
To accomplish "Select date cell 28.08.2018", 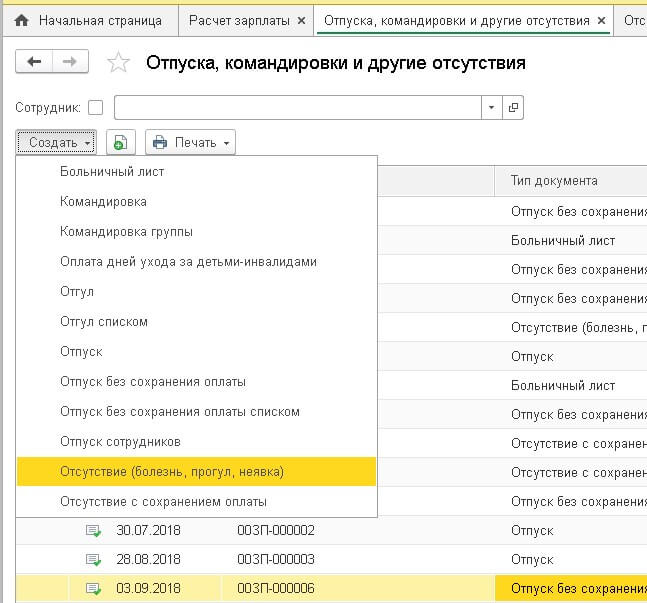I will 148,560.
